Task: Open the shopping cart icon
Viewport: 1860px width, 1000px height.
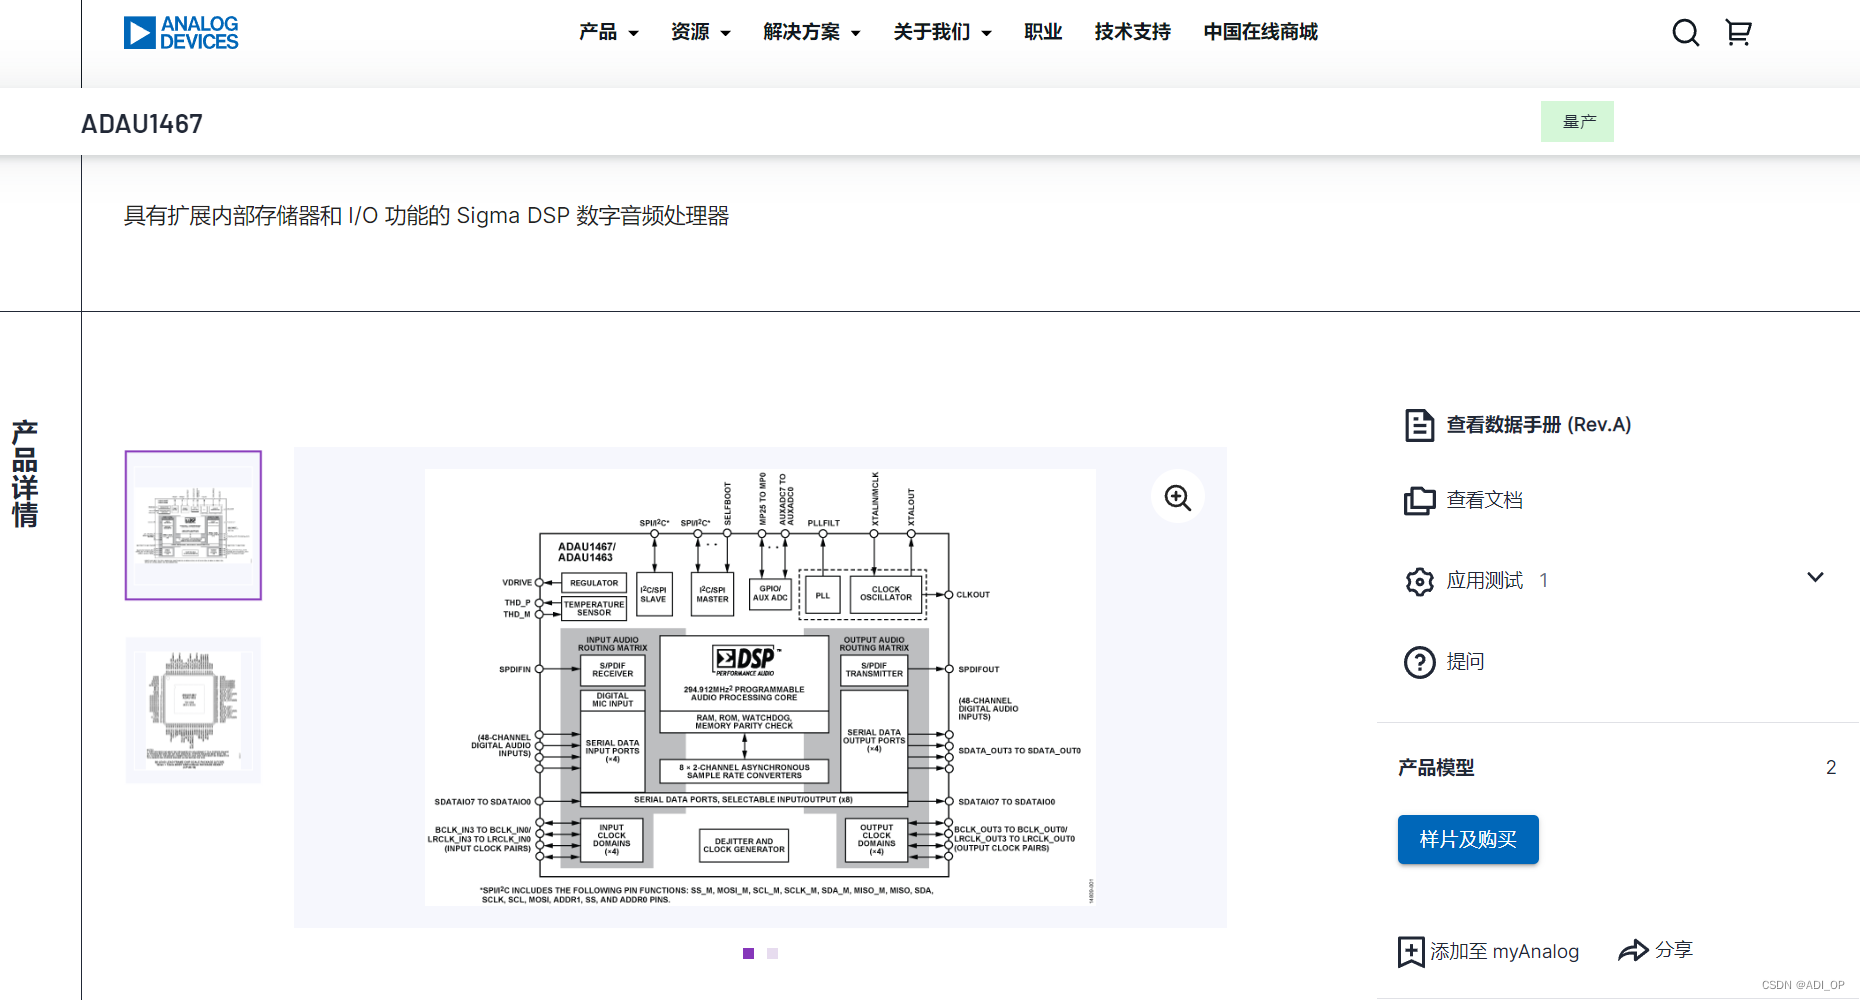Action: point(1739,33)
